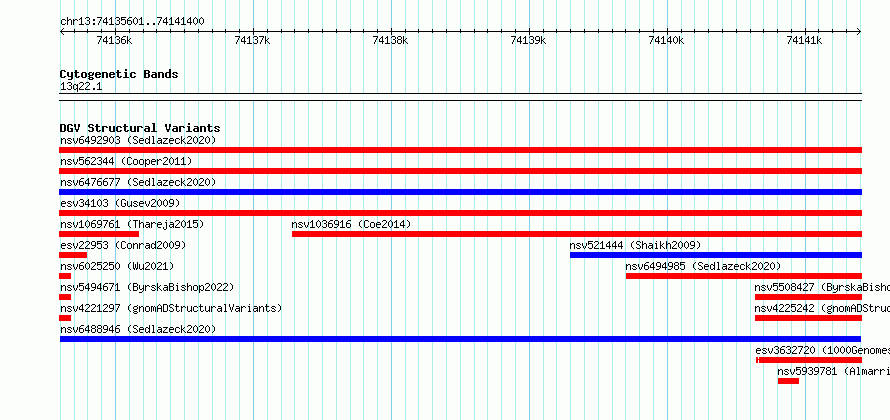Click the Cytogenetic Bands track title
Image resolution: width=890 pixels, height=420 pixels.
coord(119,74)
